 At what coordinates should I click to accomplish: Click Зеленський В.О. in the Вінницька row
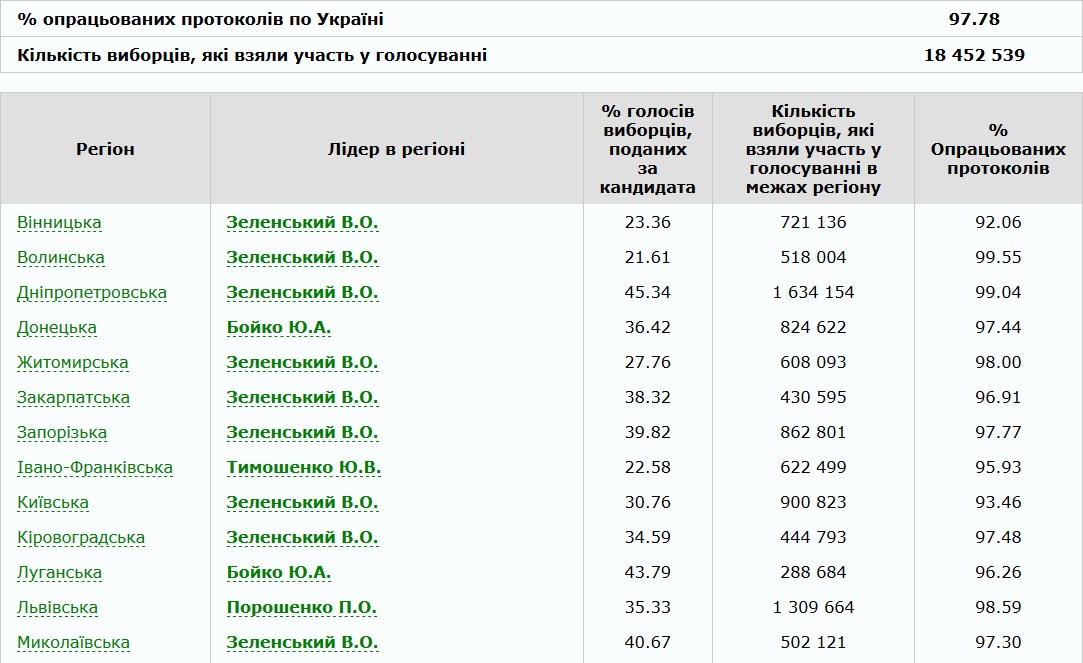[x=302, y=223]
